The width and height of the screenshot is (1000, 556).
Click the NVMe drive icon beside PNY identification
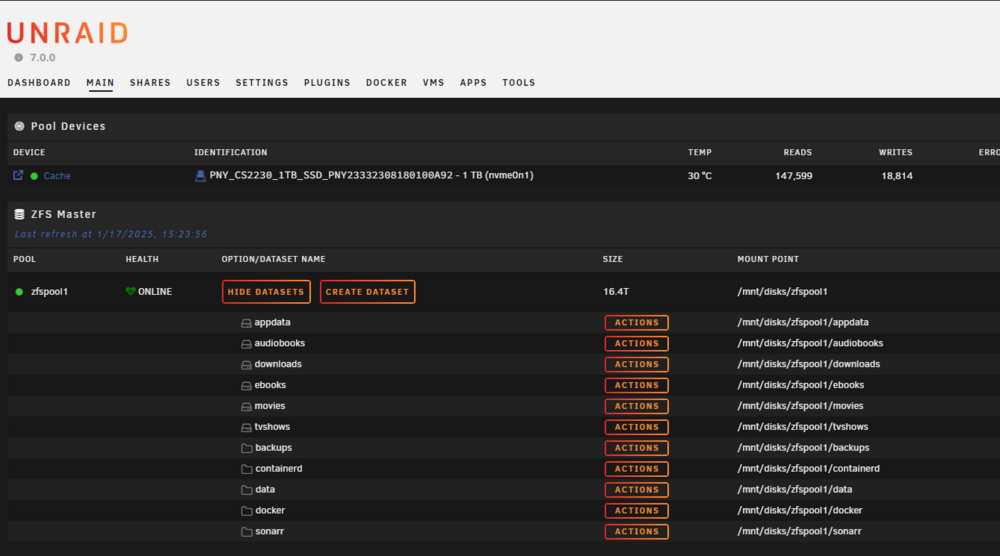[200, 176]
